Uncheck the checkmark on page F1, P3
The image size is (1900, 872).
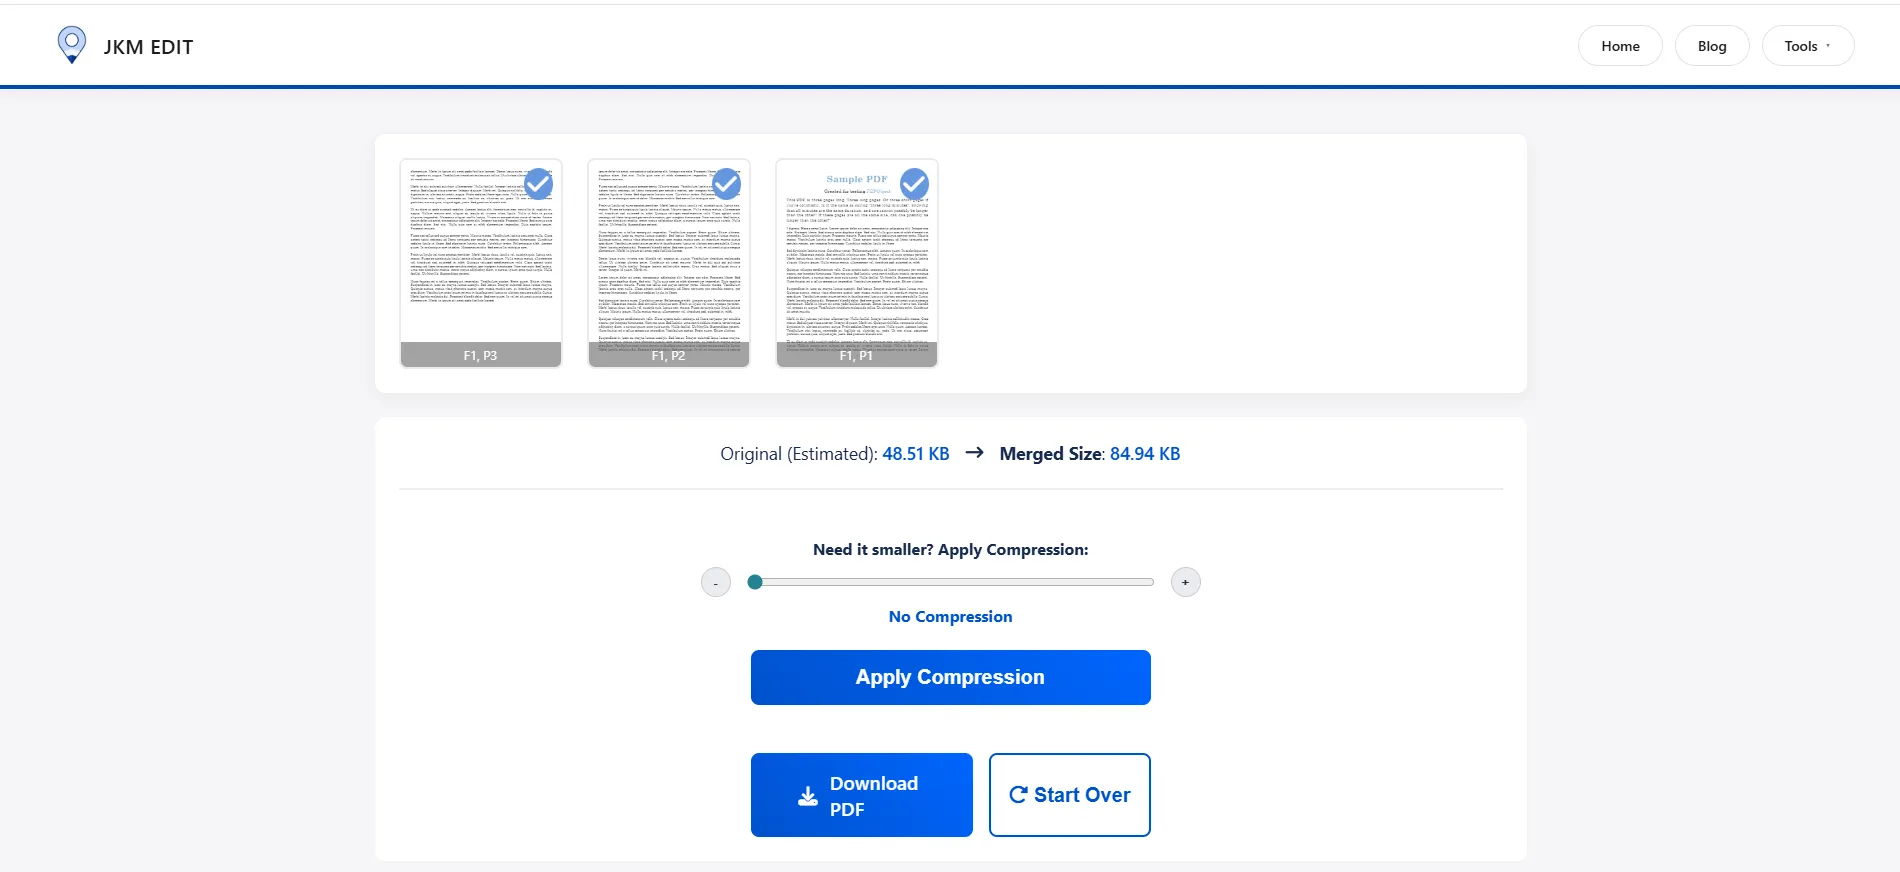click(538, 183)
